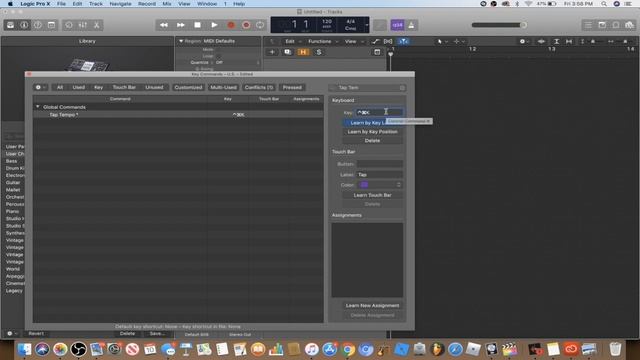Open the Browsers button at far right
640x360 pixels.
tap(629, 25)
